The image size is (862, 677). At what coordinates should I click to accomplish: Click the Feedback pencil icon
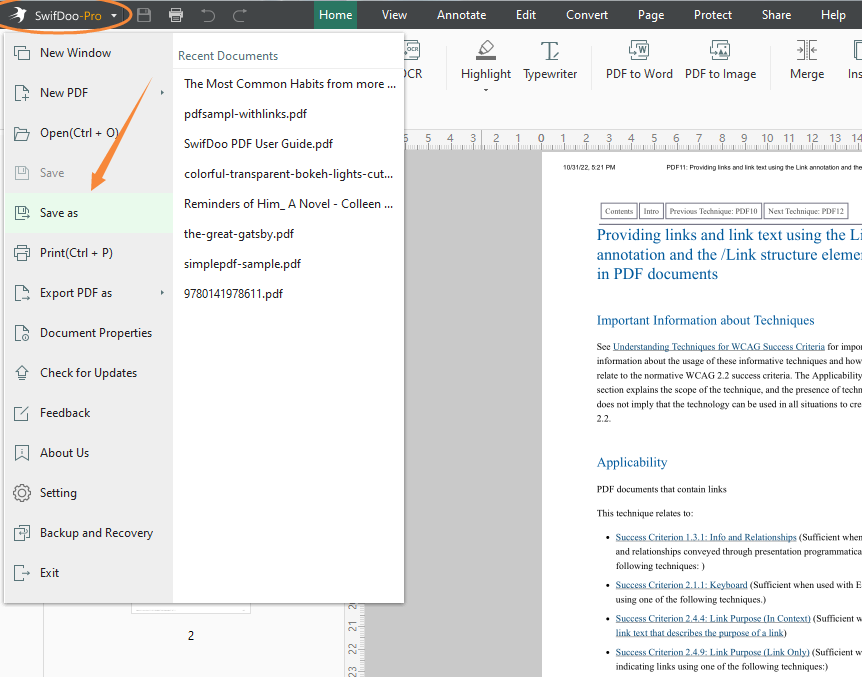21,413
